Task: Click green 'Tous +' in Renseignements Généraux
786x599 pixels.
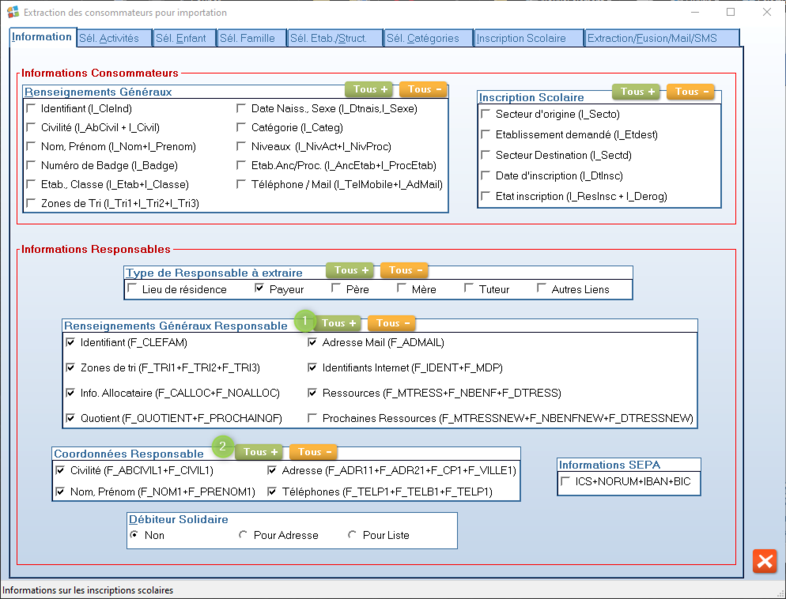Action: point(369,89)
